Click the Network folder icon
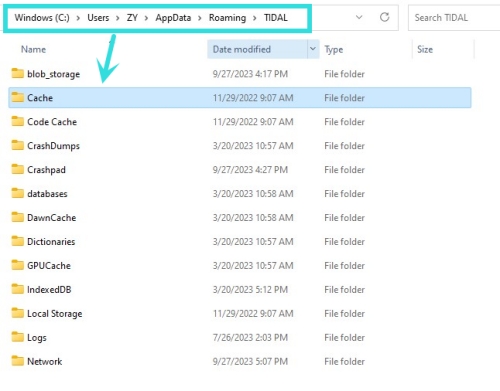Viewport: 500px width, 391px height. (18, 361)
